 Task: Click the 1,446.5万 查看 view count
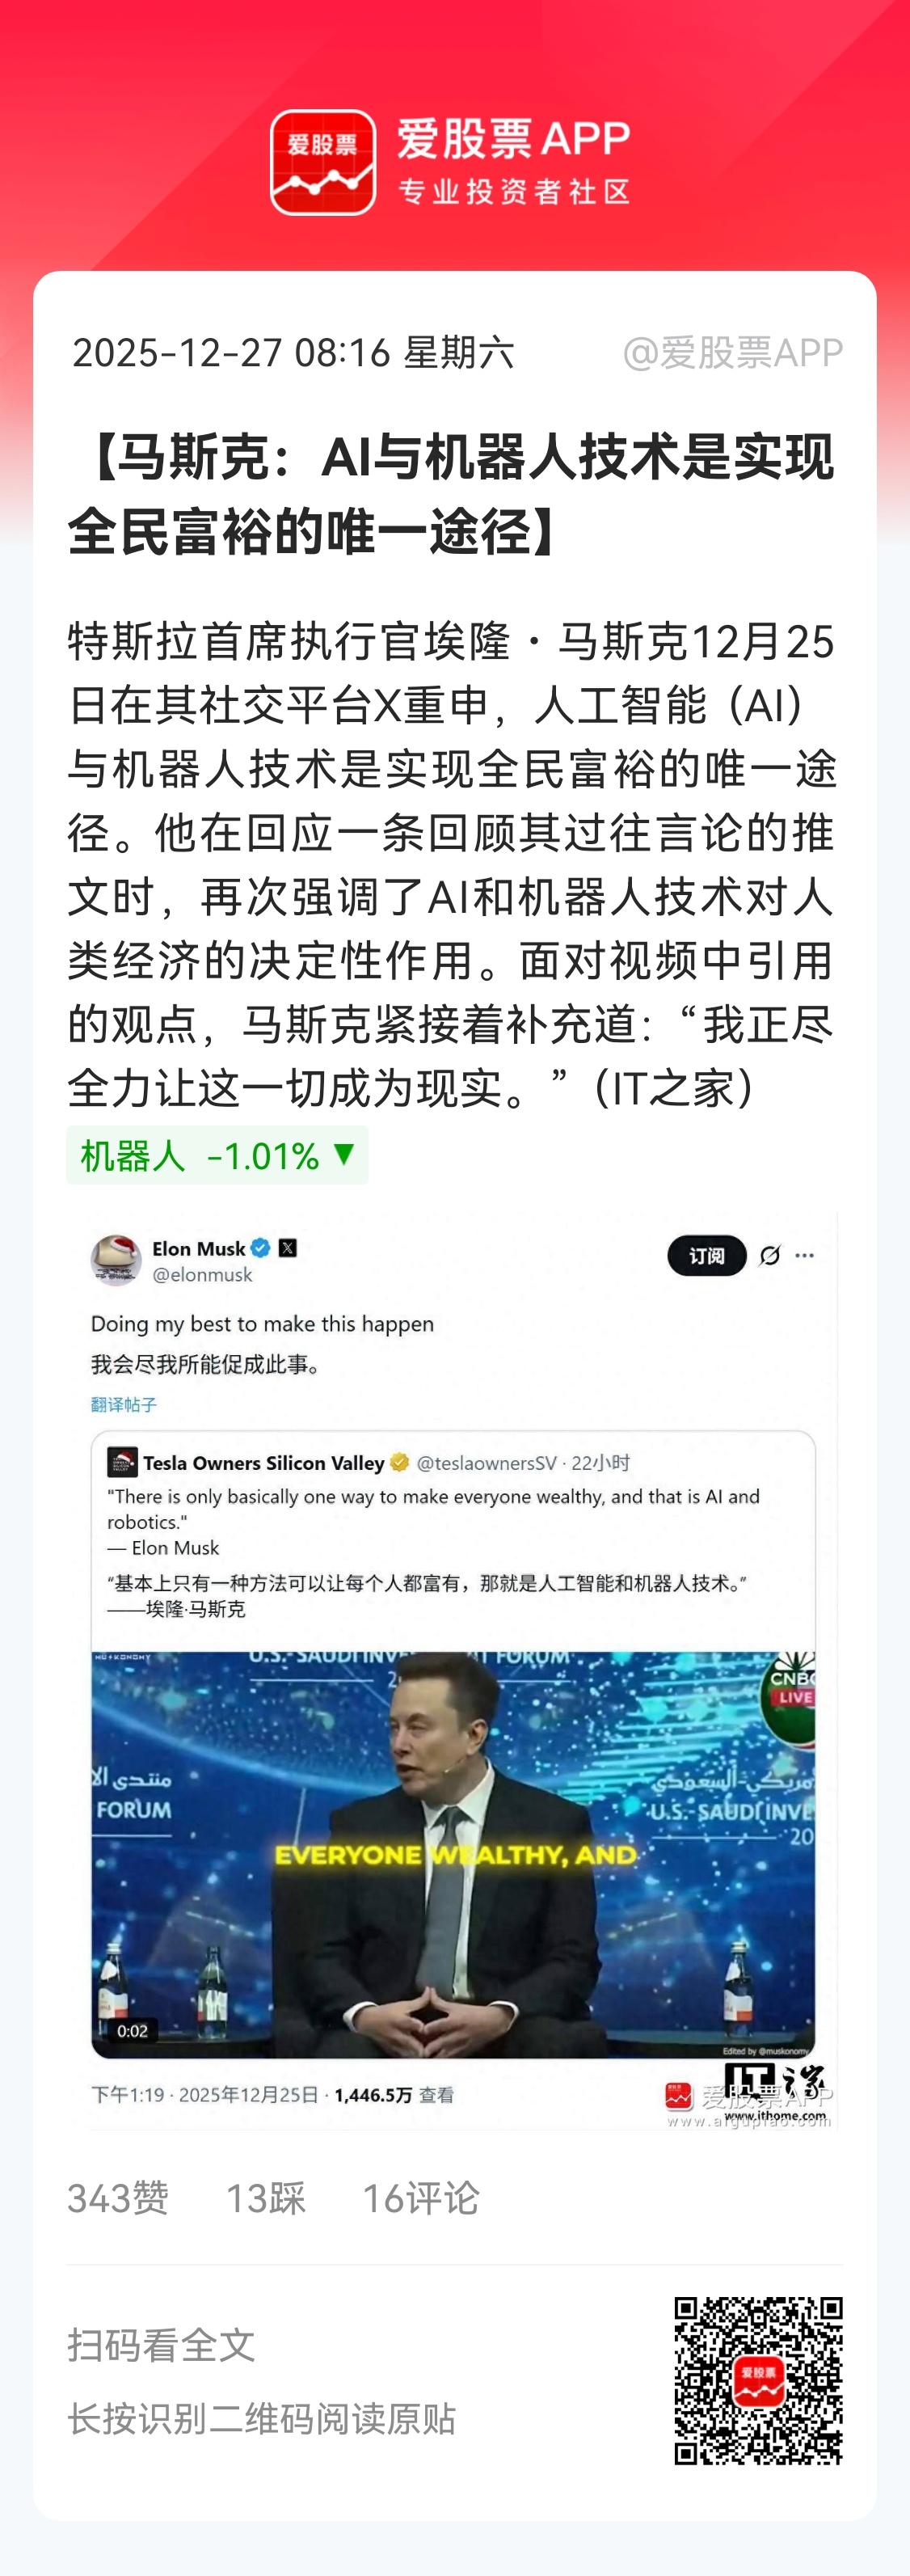click(394, 2095)
